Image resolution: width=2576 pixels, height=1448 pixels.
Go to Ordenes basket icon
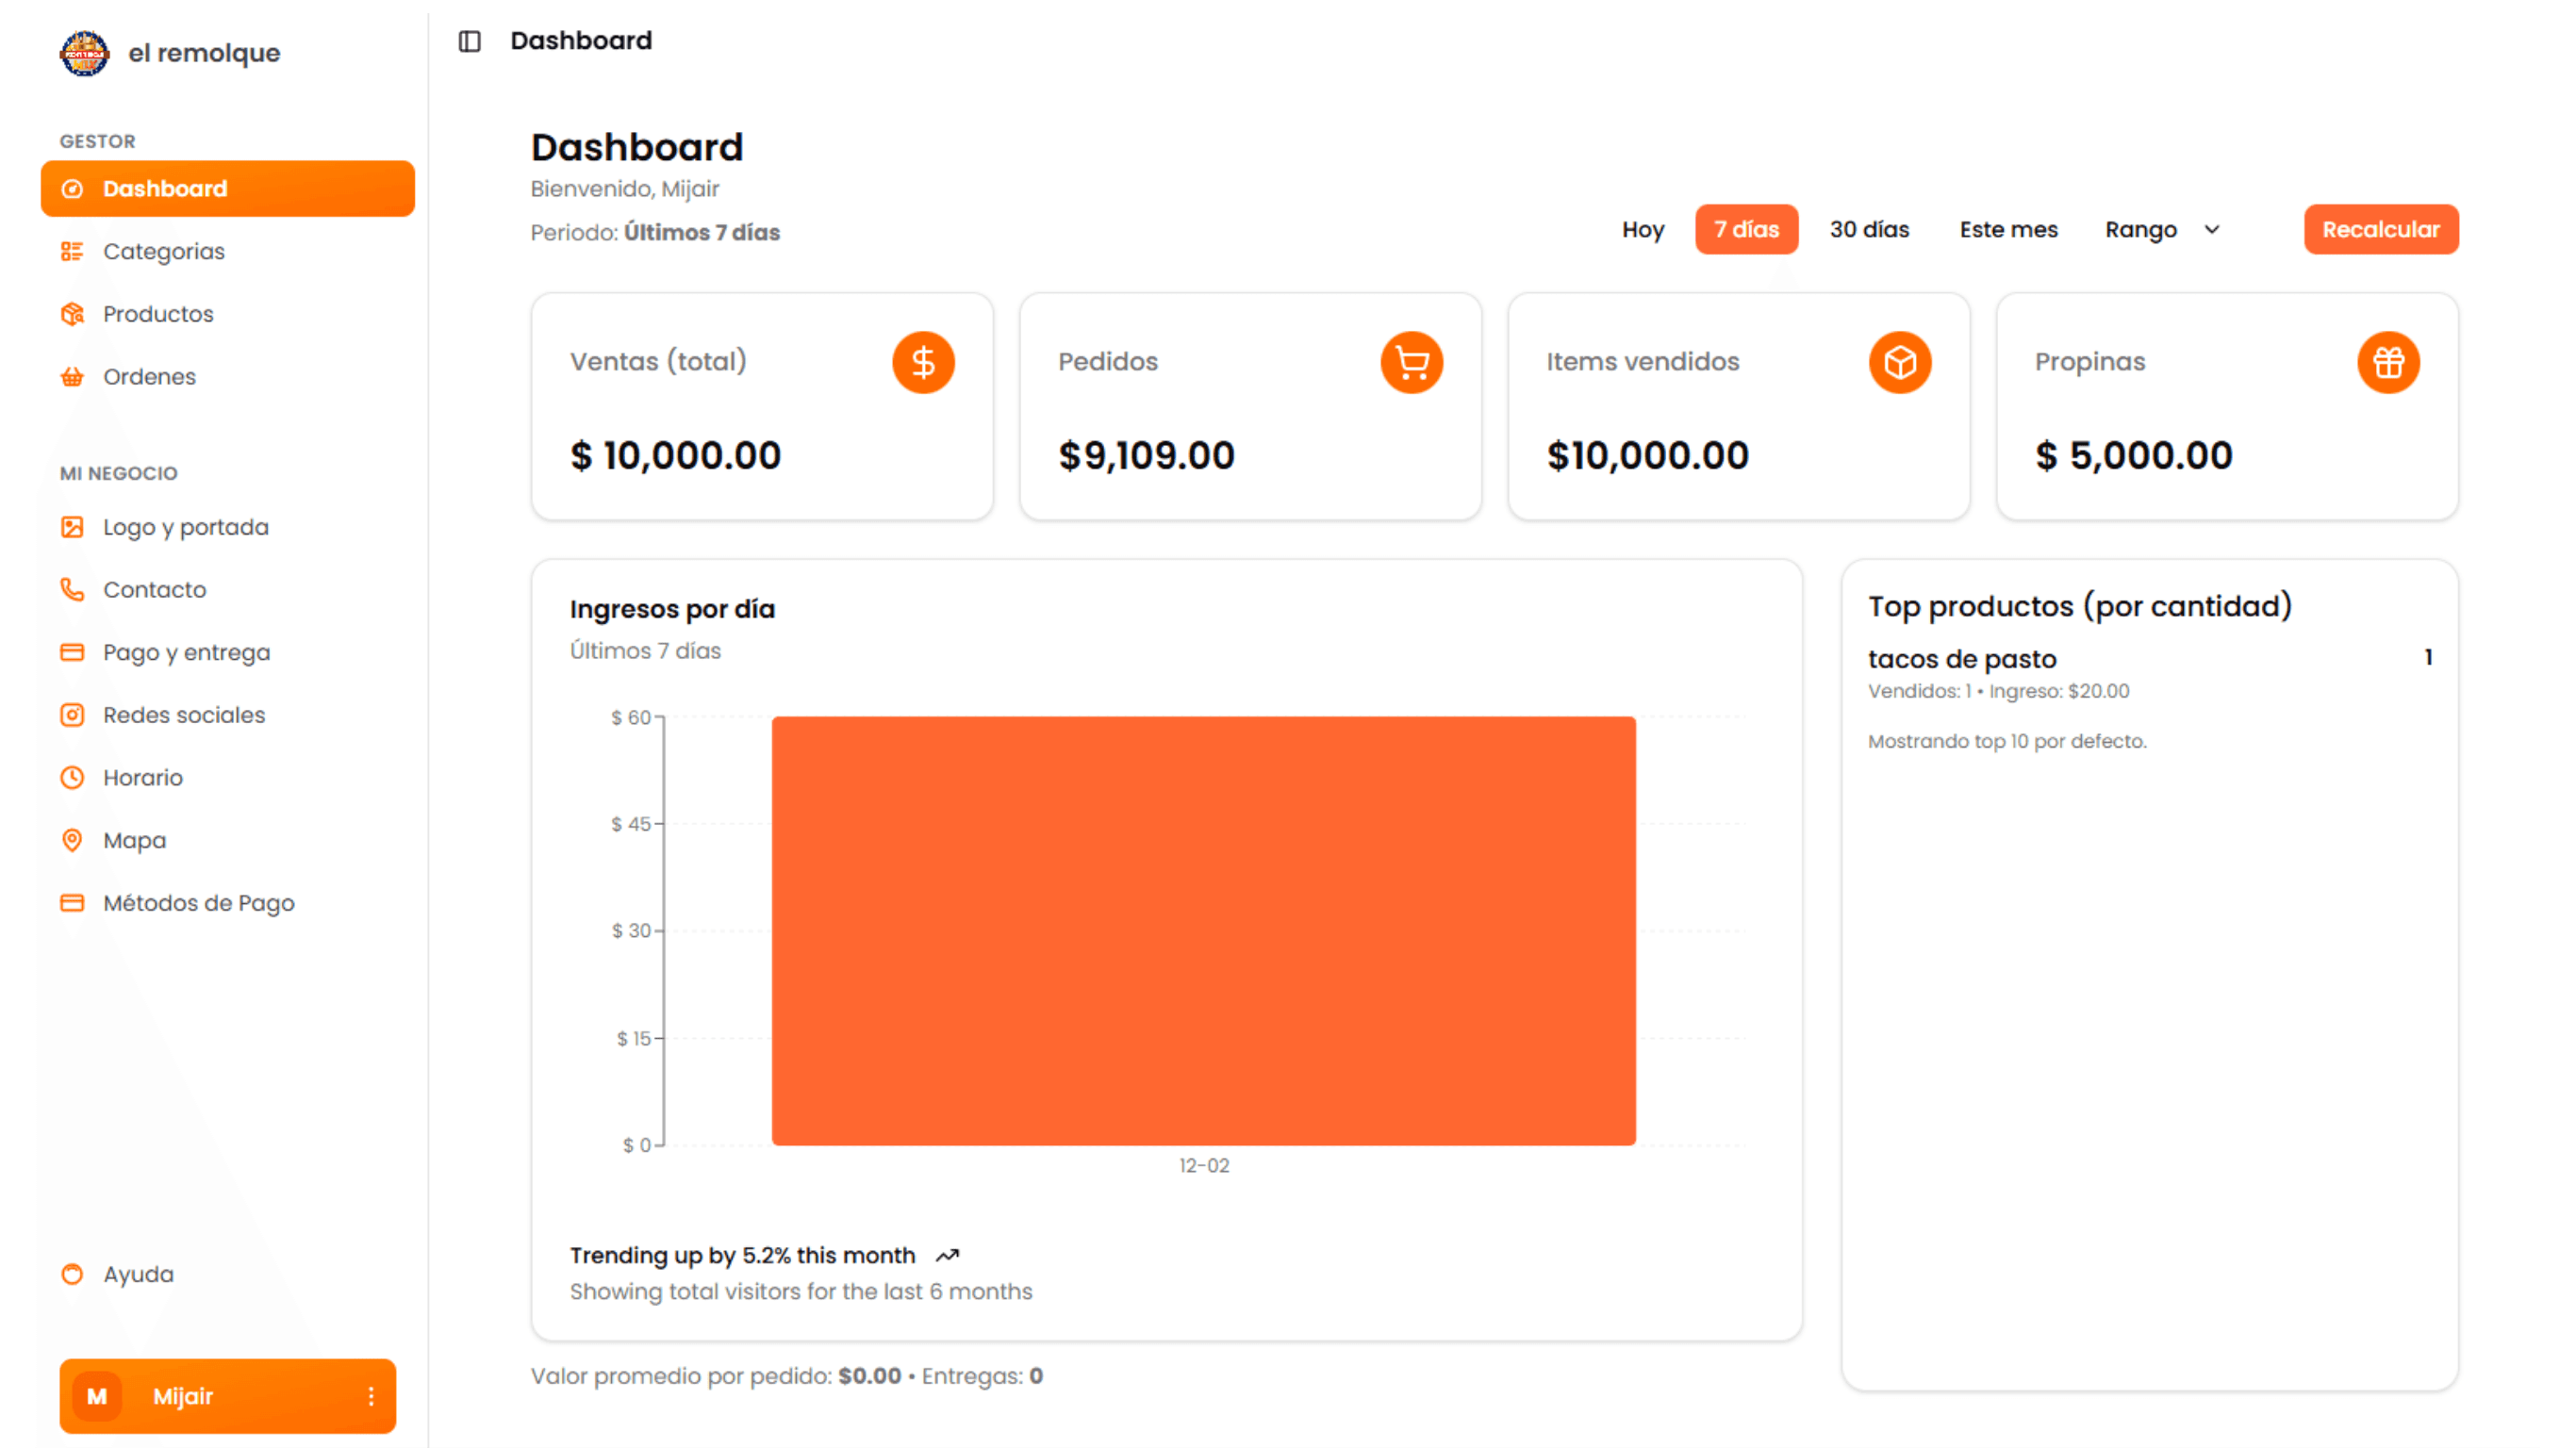click(x=72, y=377)
